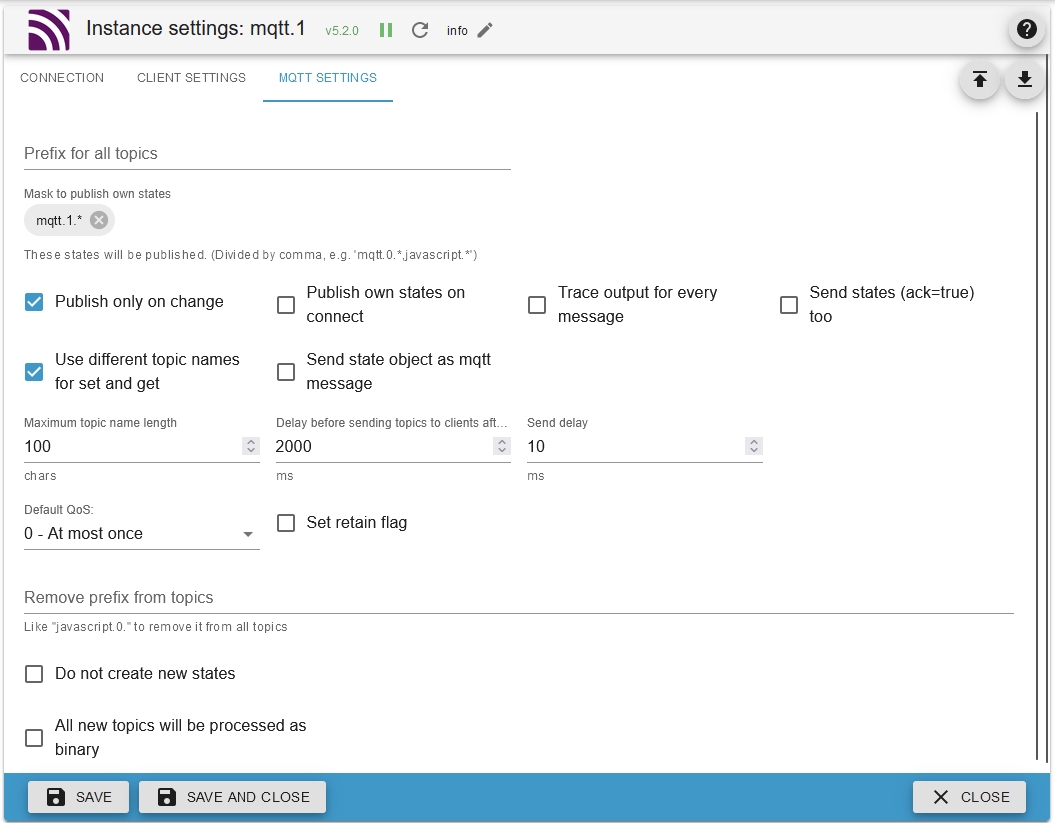The width and height of the screenshot is (1055, 823).
Task: Pause the mqtt.1 instance
Action: pos(386,30)
